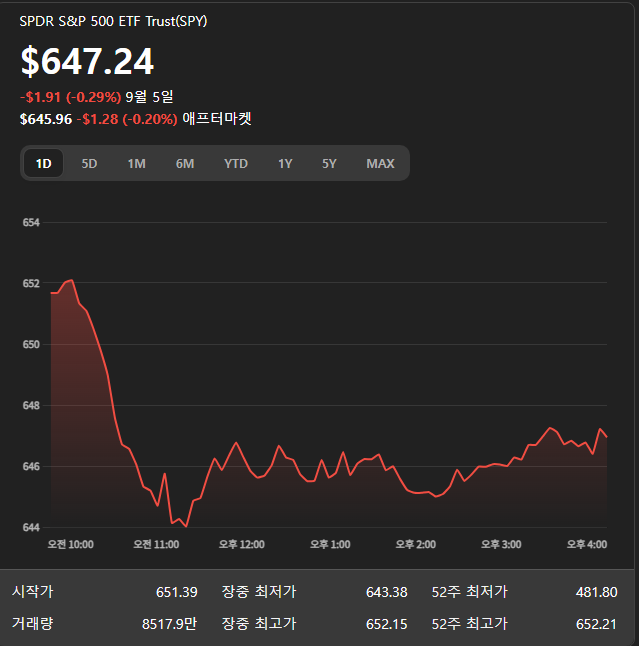Click the 652.15 intraday high value
Screen dimensions: 639x646
point(386,624)
